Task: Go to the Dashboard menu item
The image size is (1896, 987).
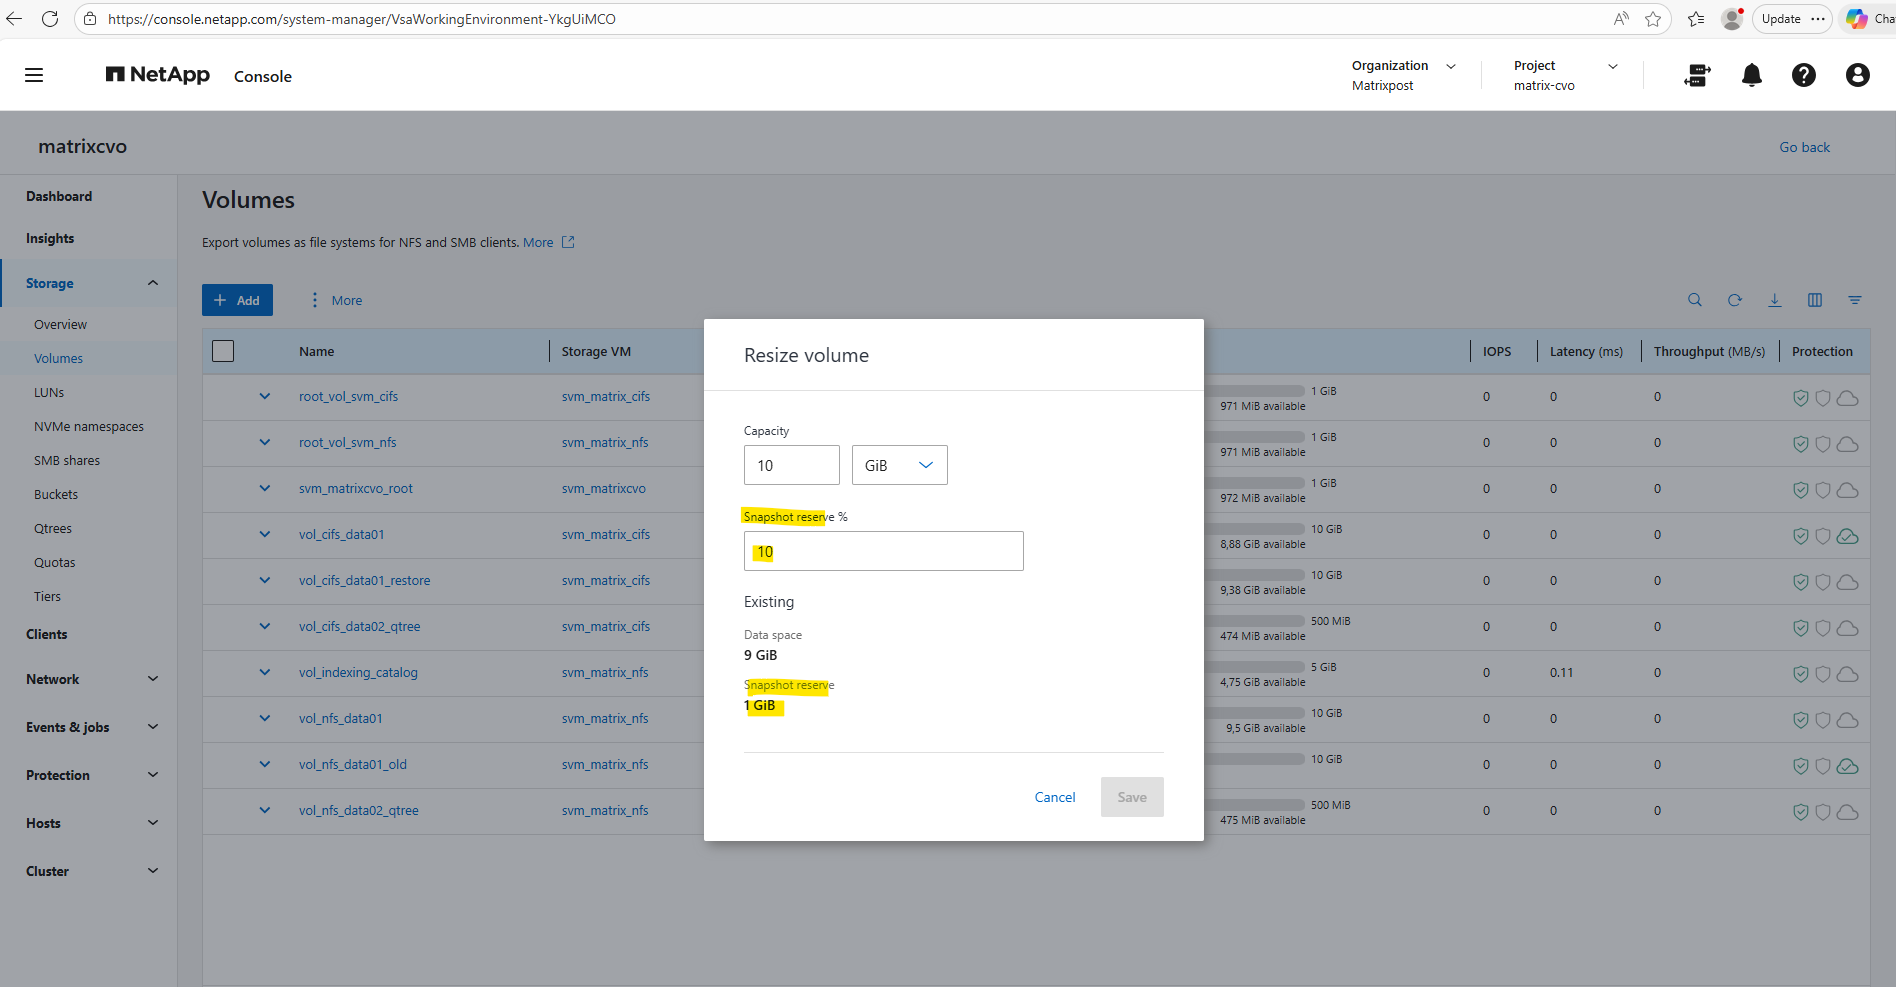Action: [59, 196]
